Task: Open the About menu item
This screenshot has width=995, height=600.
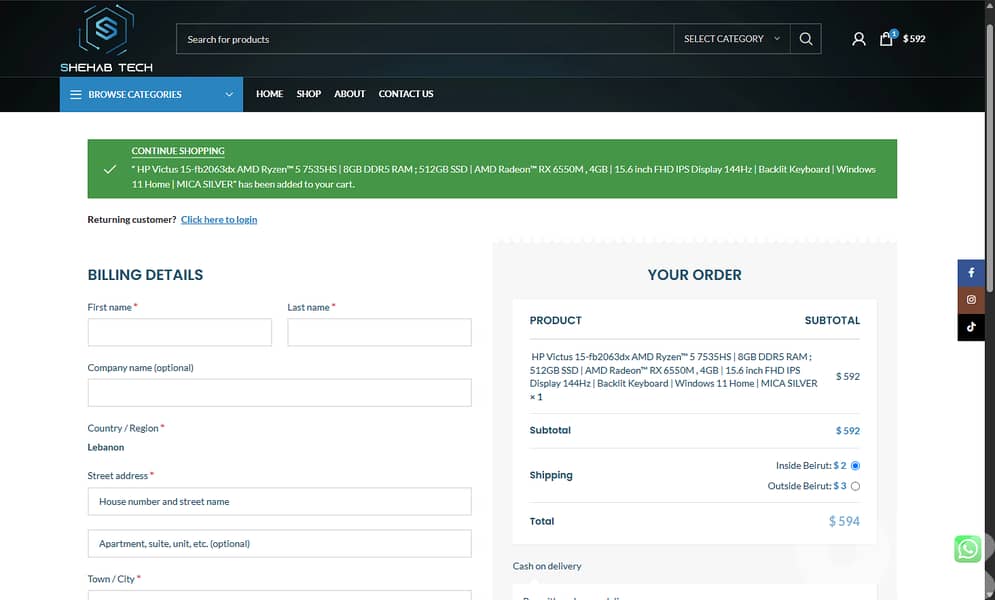Action: [x=350, y=94]
